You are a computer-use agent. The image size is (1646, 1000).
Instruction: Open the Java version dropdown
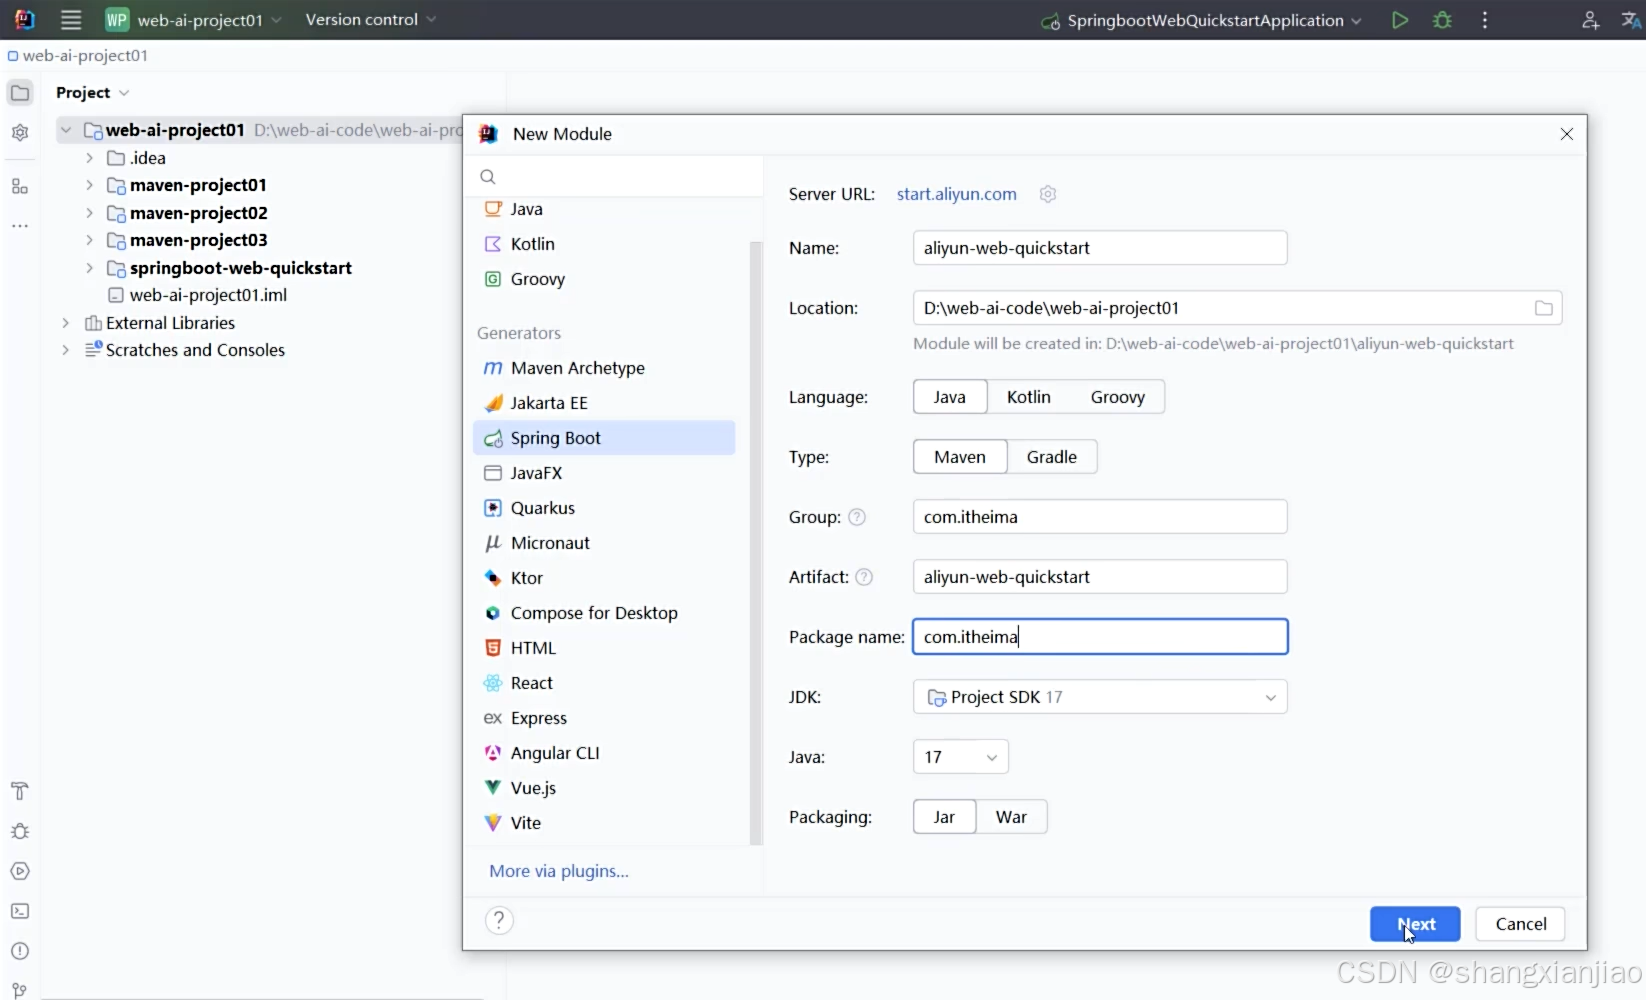960,757
